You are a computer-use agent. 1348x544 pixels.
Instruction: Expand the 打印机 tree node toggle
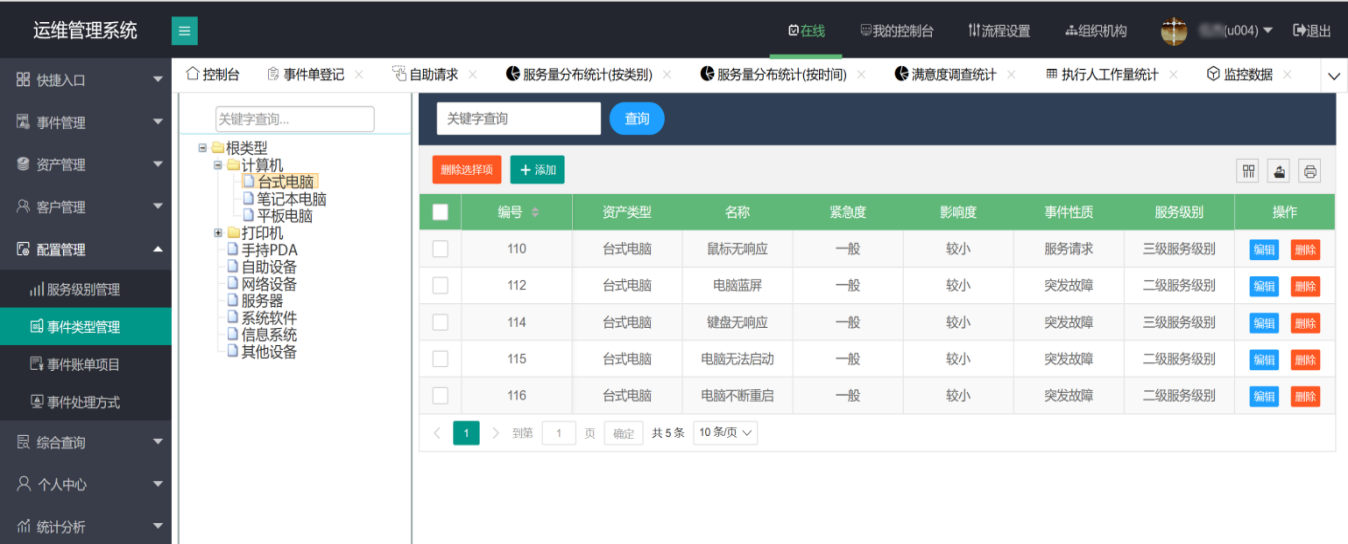coord(218,233)
